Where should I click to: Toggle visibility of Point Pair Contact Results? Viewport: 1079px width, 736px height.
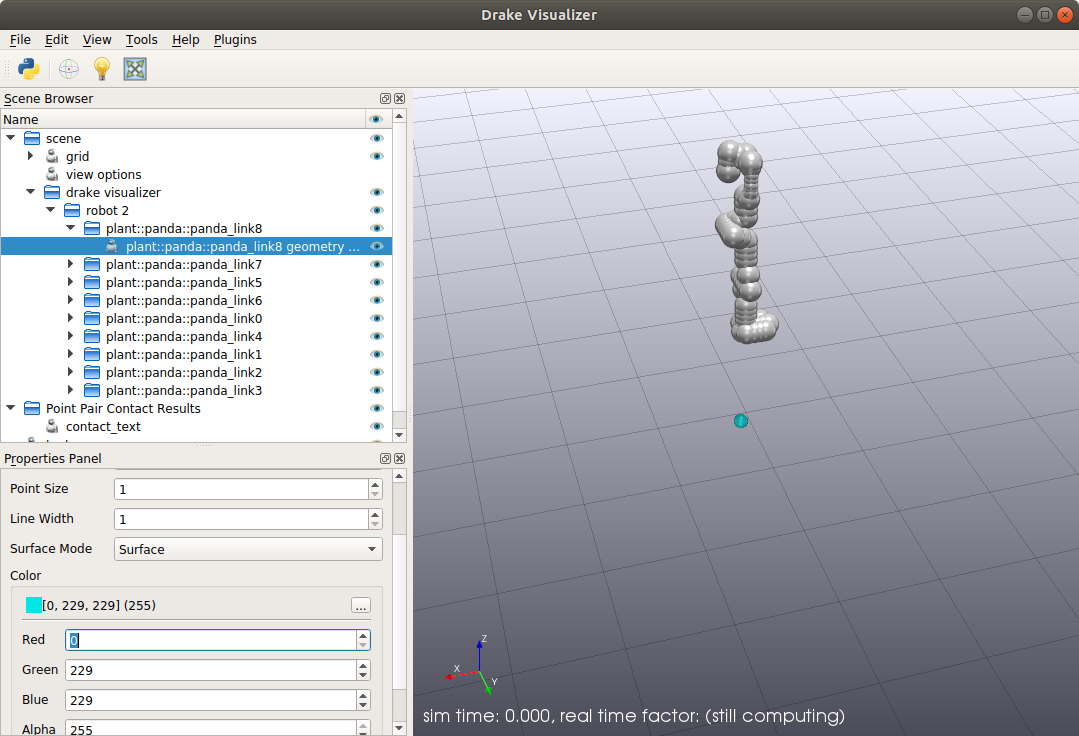click(378, 408)
